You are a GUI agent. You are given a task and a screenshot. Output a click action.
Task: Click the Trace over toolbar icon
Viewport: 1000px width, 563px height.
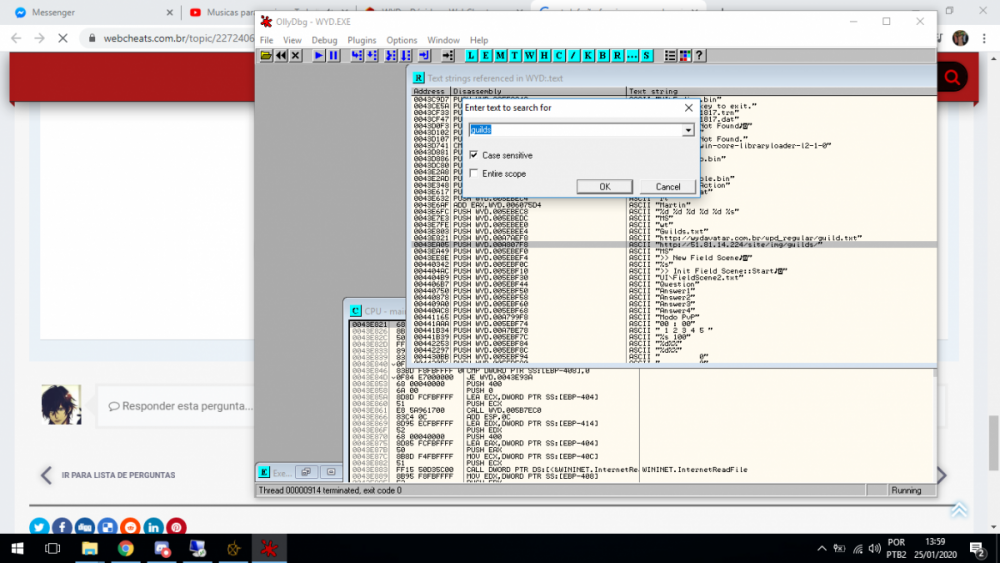click(406, 55)
